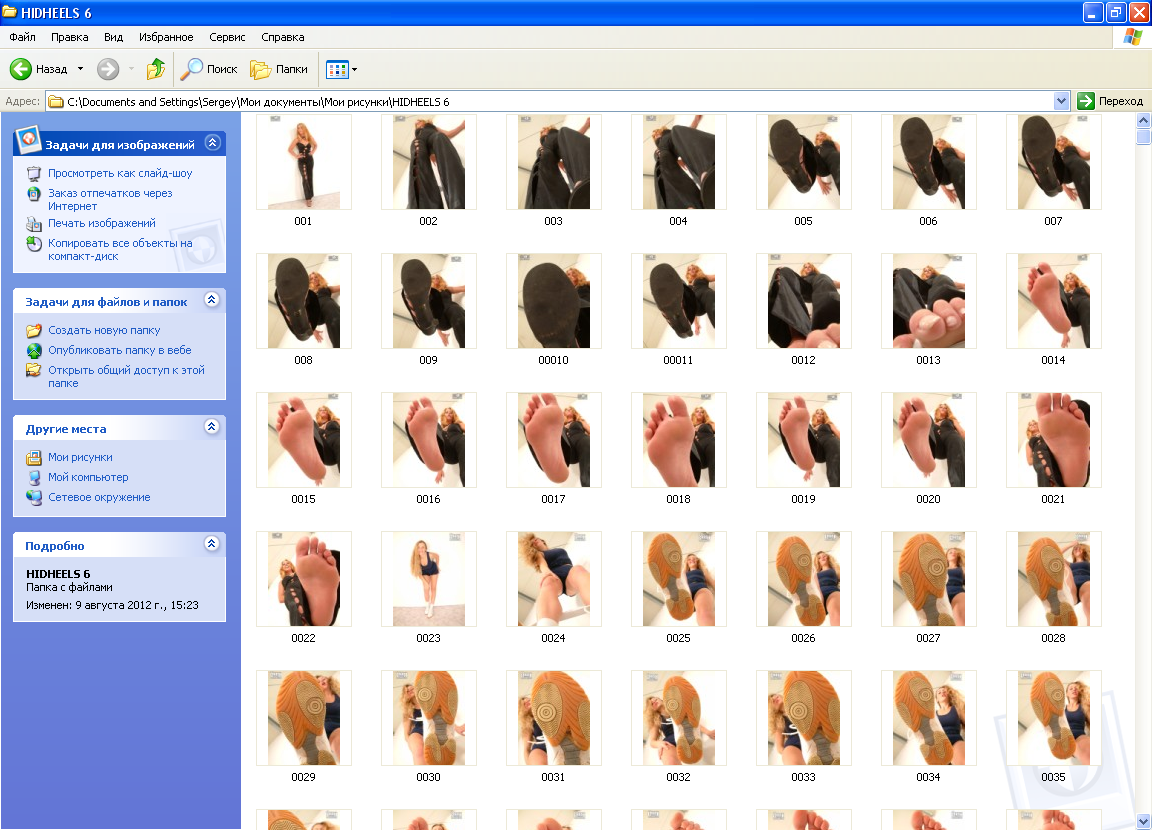
Task: Click Открыть общий доступ к этой папке
Action: pyautogui.click(x=126, y=377)
